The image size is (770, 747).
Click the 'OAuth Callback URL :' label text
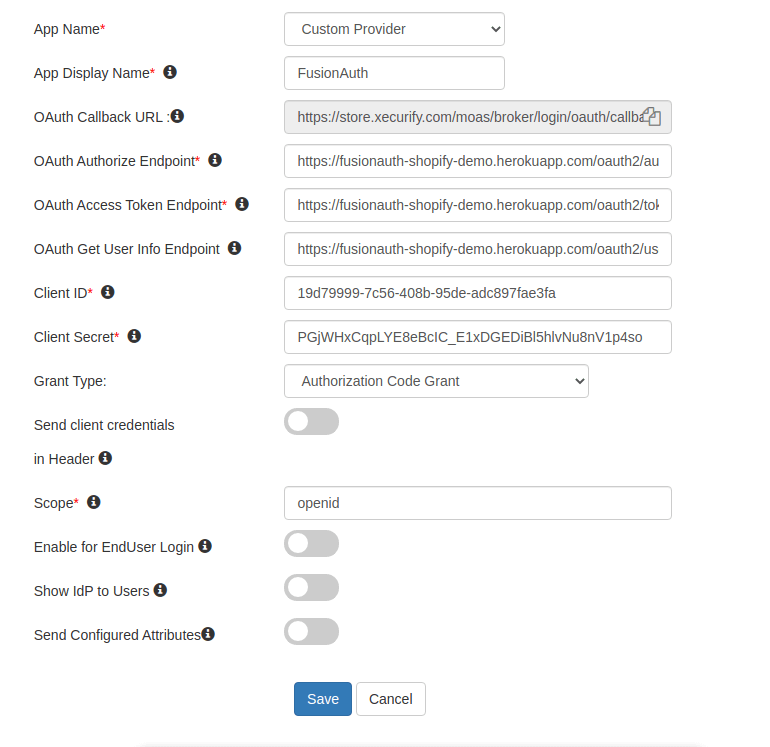pyautogui.click(x=102, y=117)
